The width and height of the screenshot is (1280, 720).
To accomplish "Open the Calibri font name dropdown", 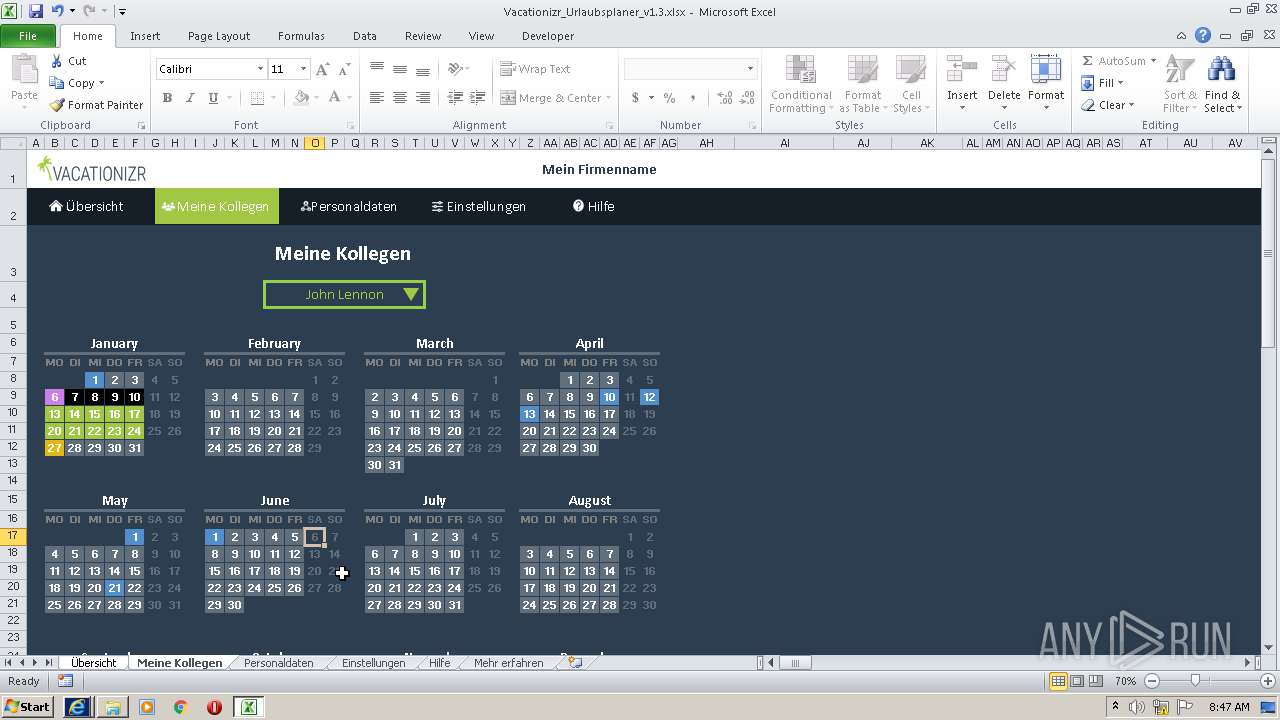I will pyautogui.click(x=260, y=69).
